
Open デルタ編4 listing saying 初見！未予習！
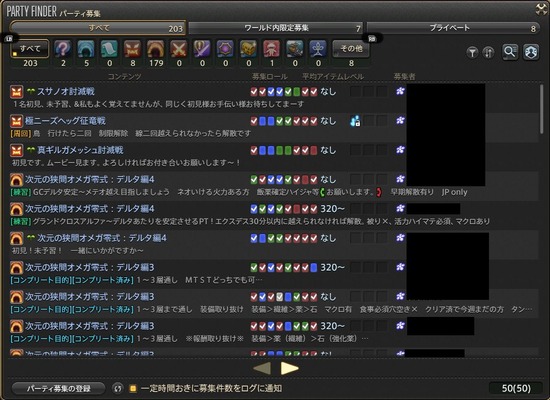point(274,245)
